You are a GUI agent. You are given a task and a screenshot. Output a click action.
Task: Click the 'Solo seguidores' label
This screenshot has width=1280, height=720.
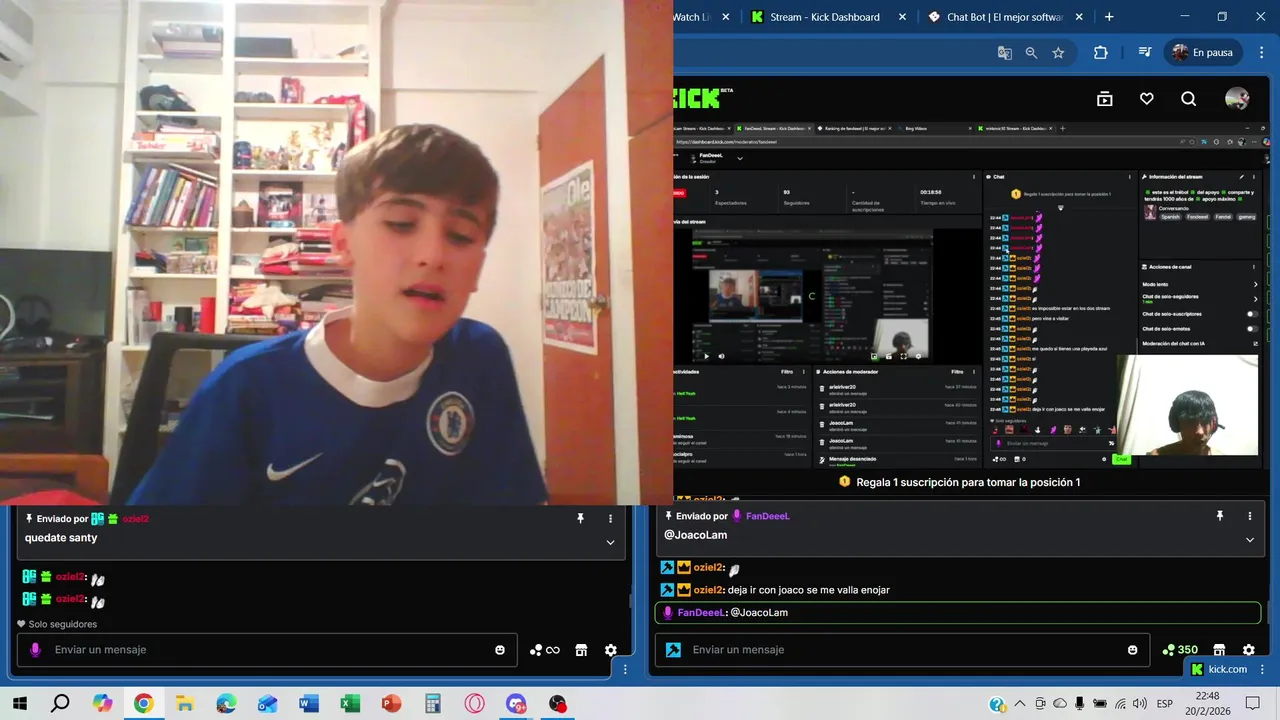(x=57, y=624)
